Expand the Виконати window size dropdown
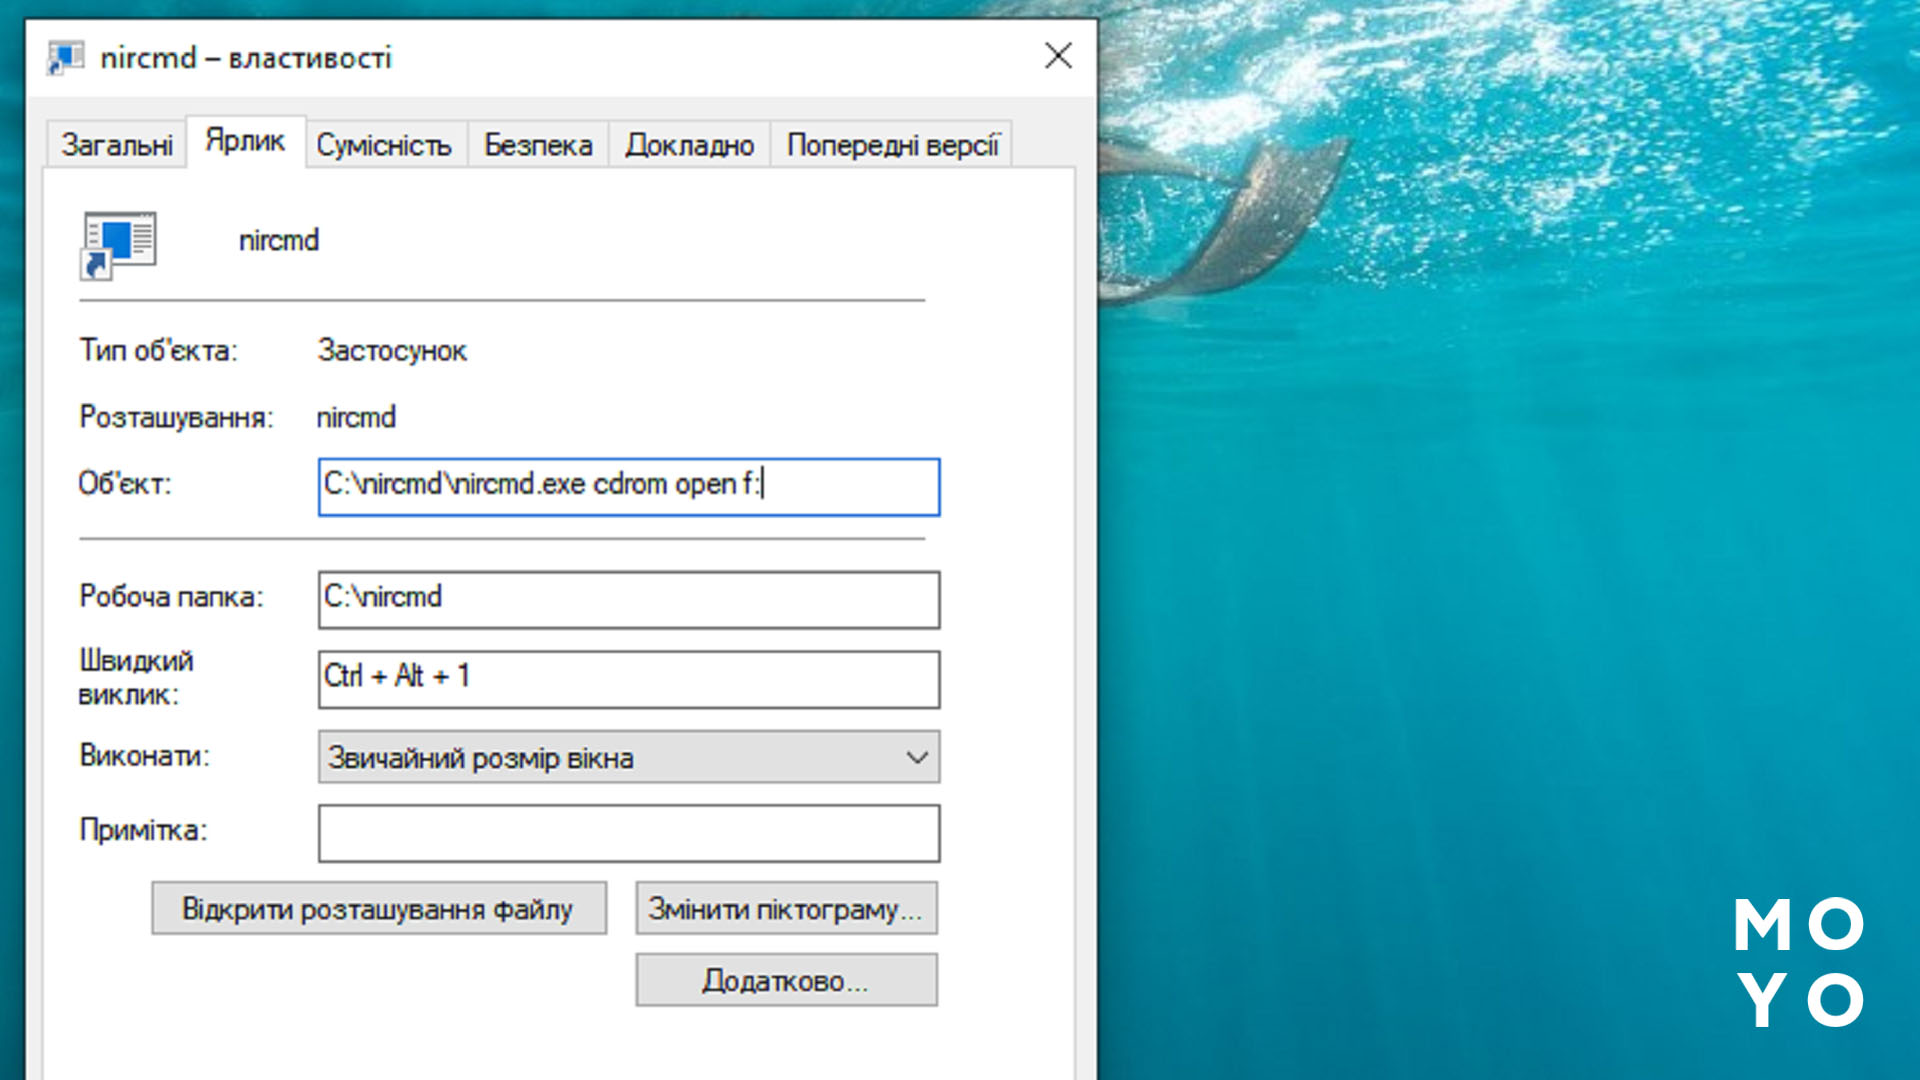Screen dimensions: 1920x1080 point(629,757)
